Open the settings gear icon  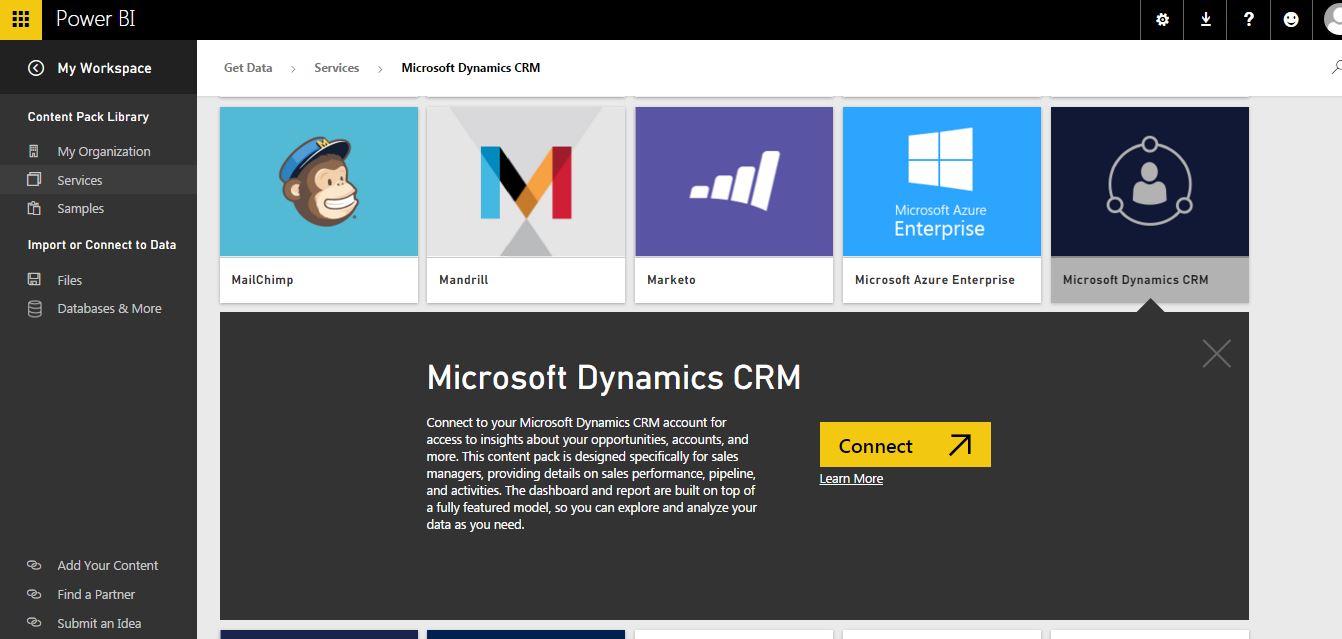click(x=1162, y=19)
